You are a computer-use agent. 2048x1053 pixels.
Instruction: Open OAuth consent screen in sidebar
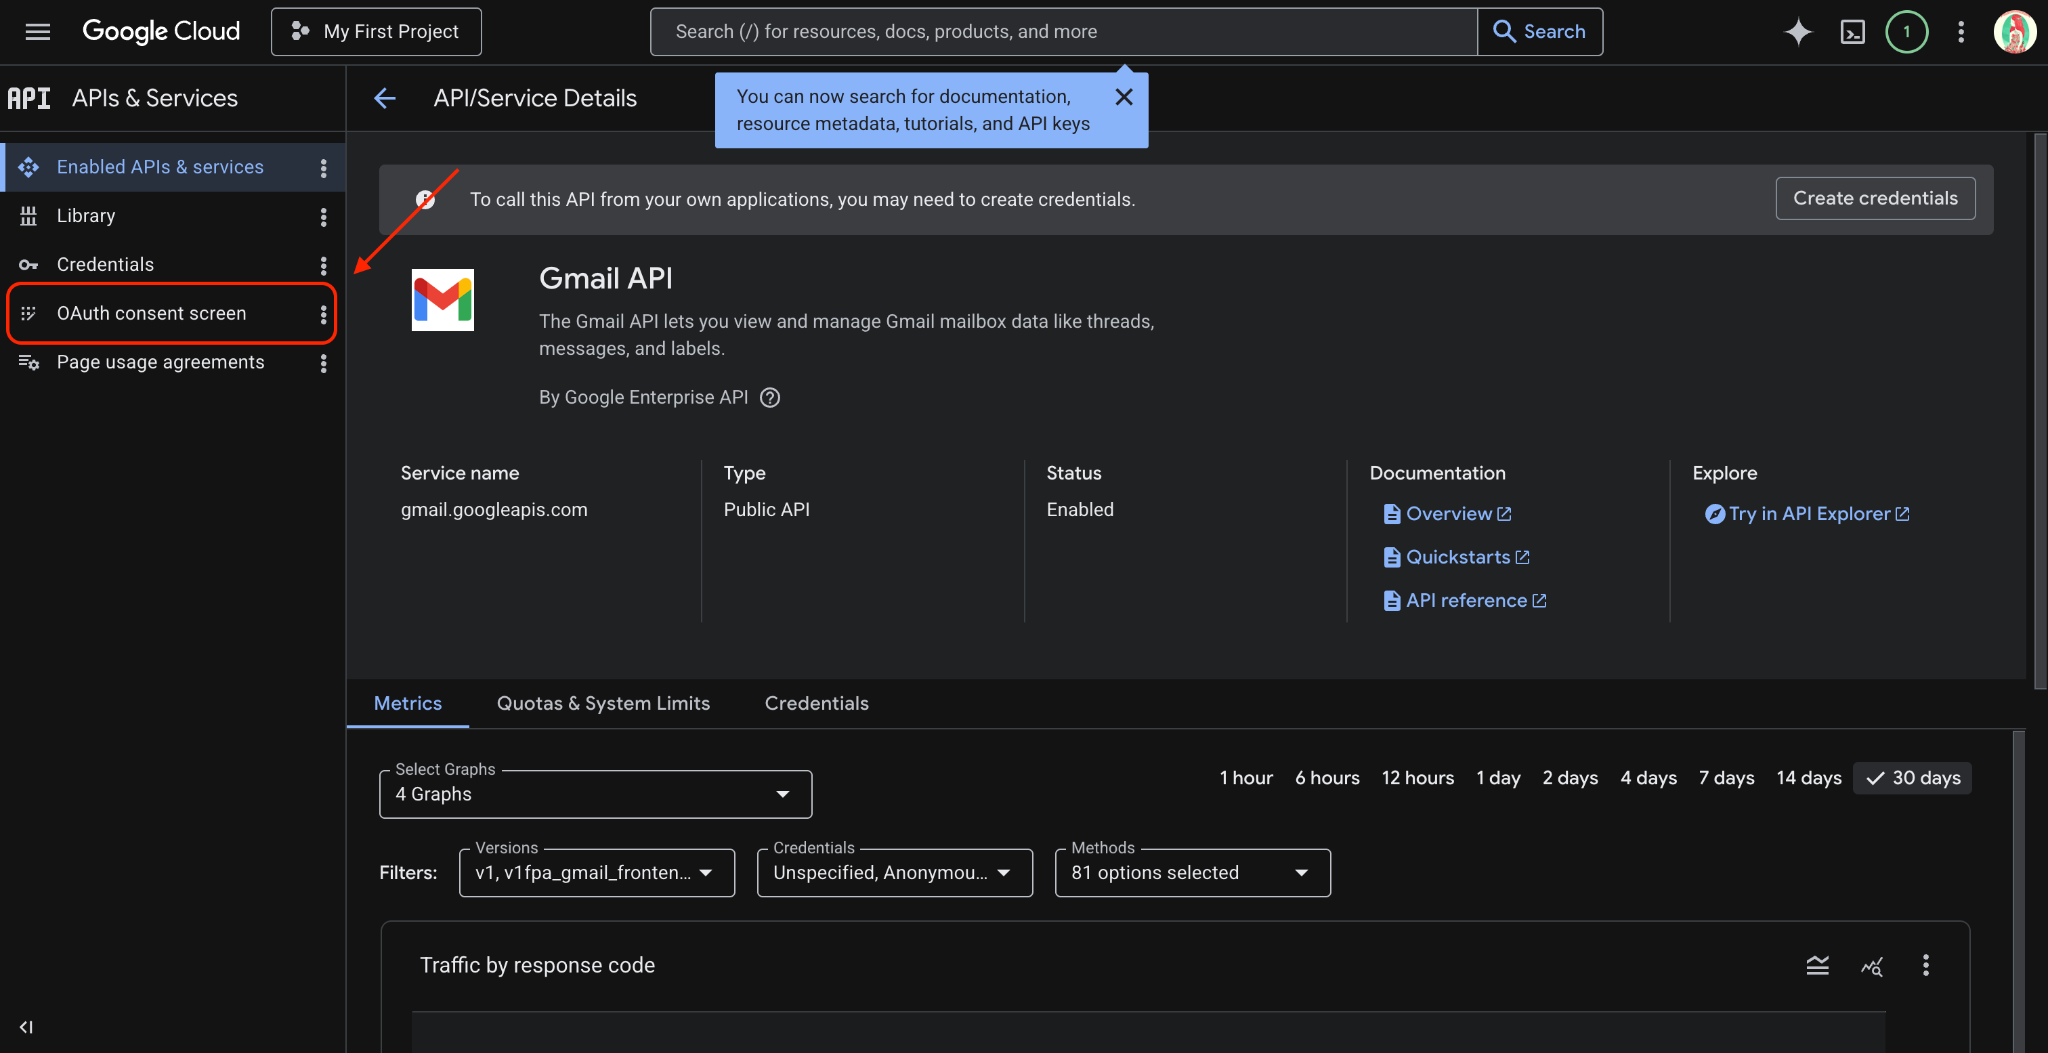[x=151, y=314]
